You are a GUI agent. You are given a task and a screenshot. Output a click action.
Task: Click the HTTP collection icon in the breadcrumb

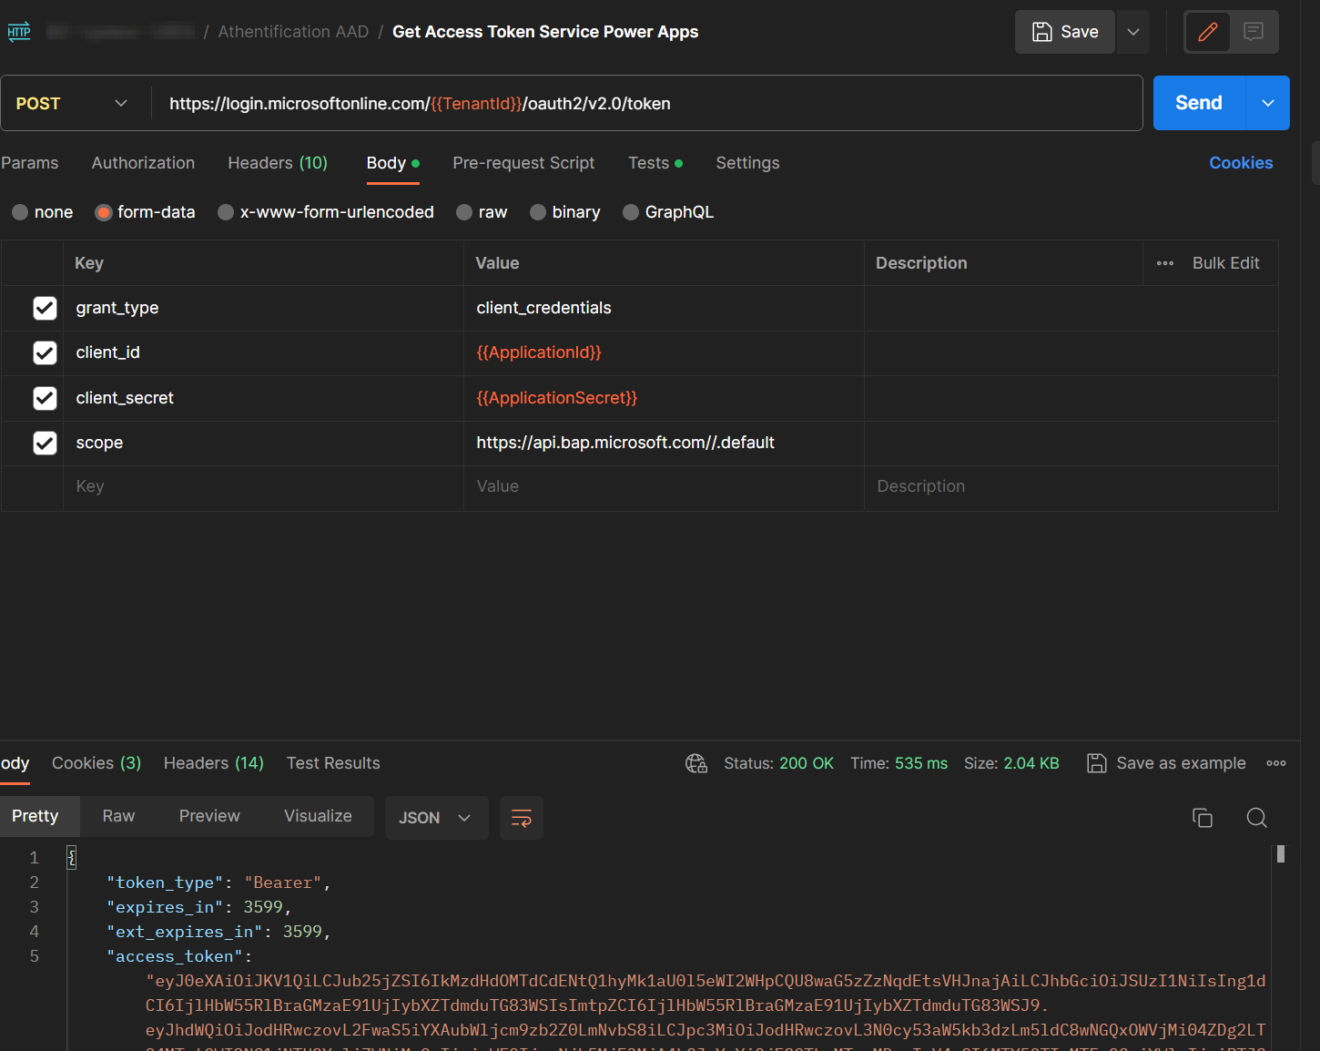tap(18, 31)
